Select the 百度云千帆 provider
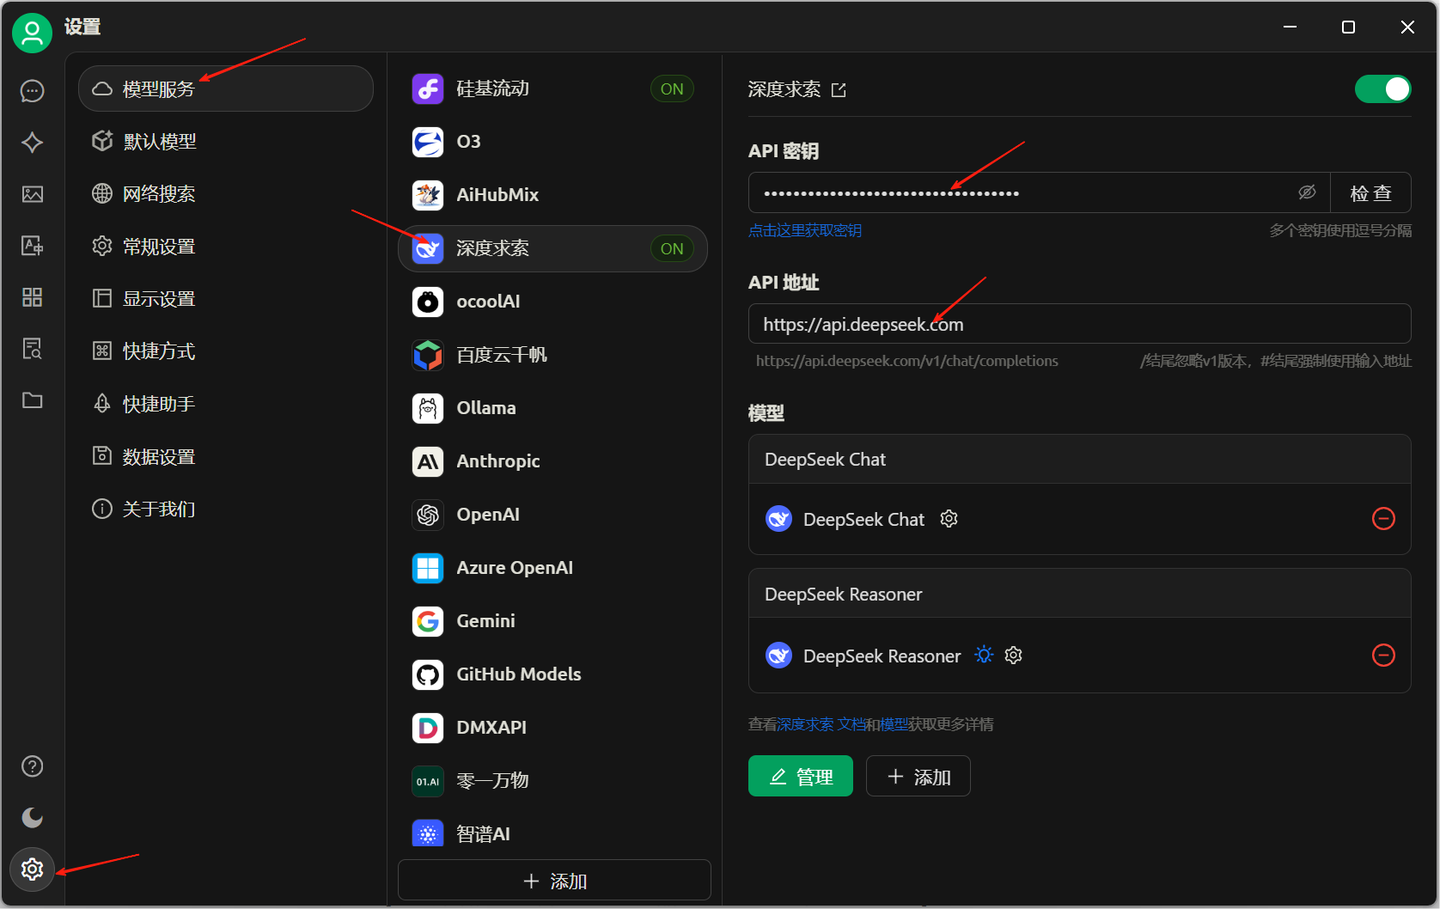Screen dimensions: 1440x909 click(x=553, y=355)
